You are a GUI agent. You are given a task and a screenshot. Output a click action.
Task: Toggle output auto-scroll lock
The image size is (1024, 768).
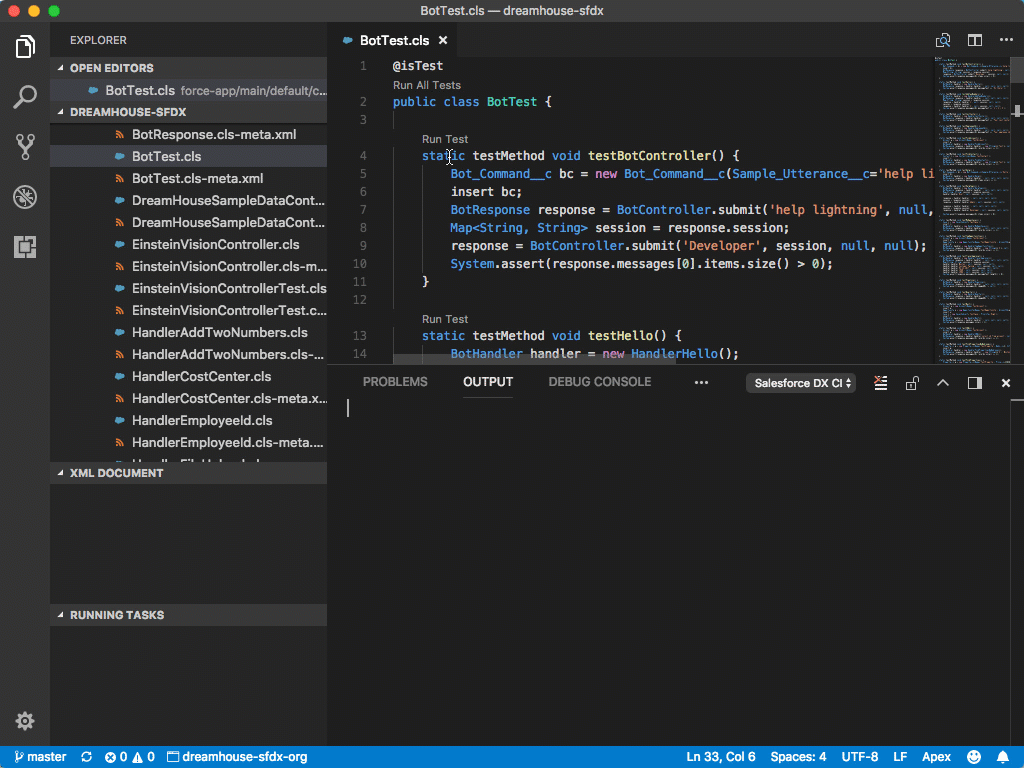911,382
